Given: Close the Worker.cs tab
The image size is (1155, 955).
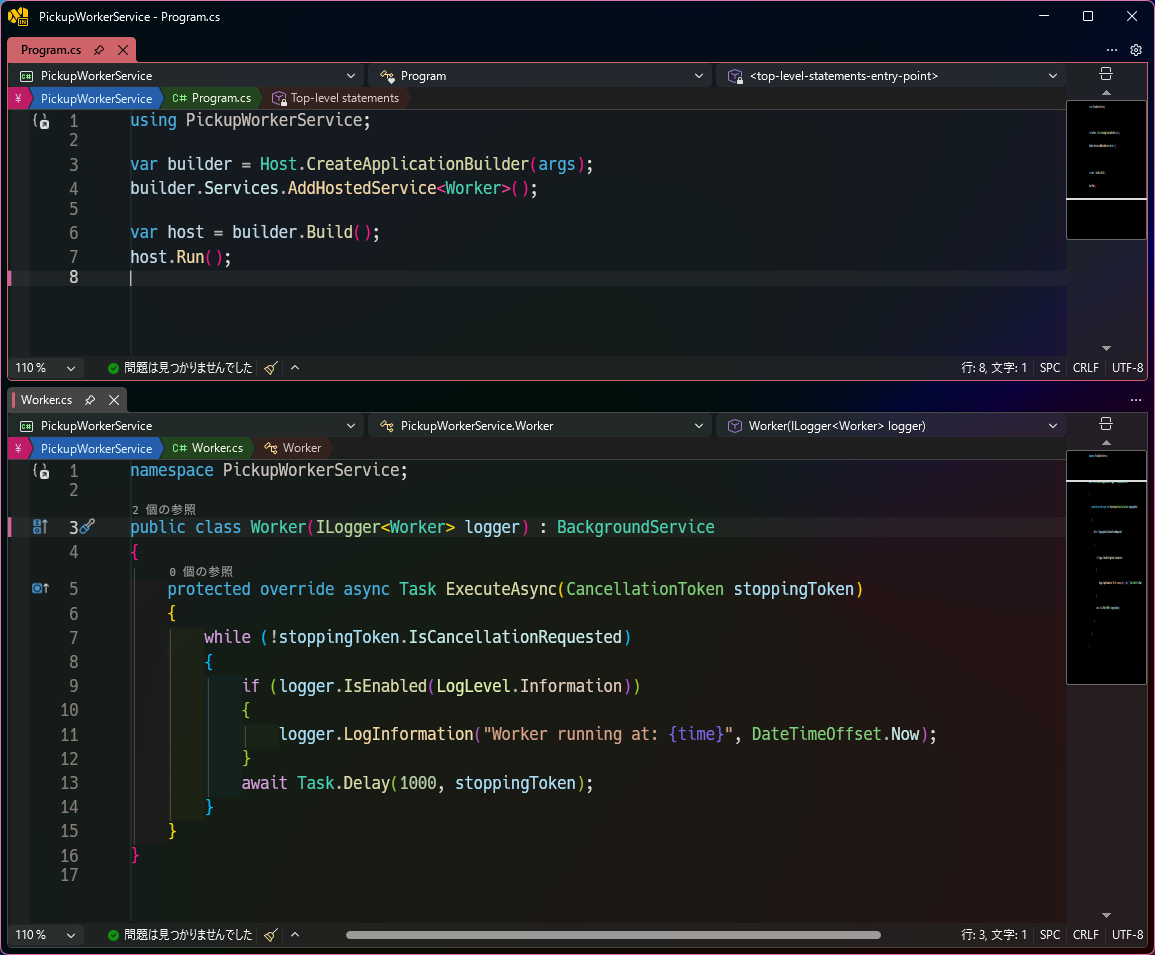Looking at the screenshot, I should [114, 400].
